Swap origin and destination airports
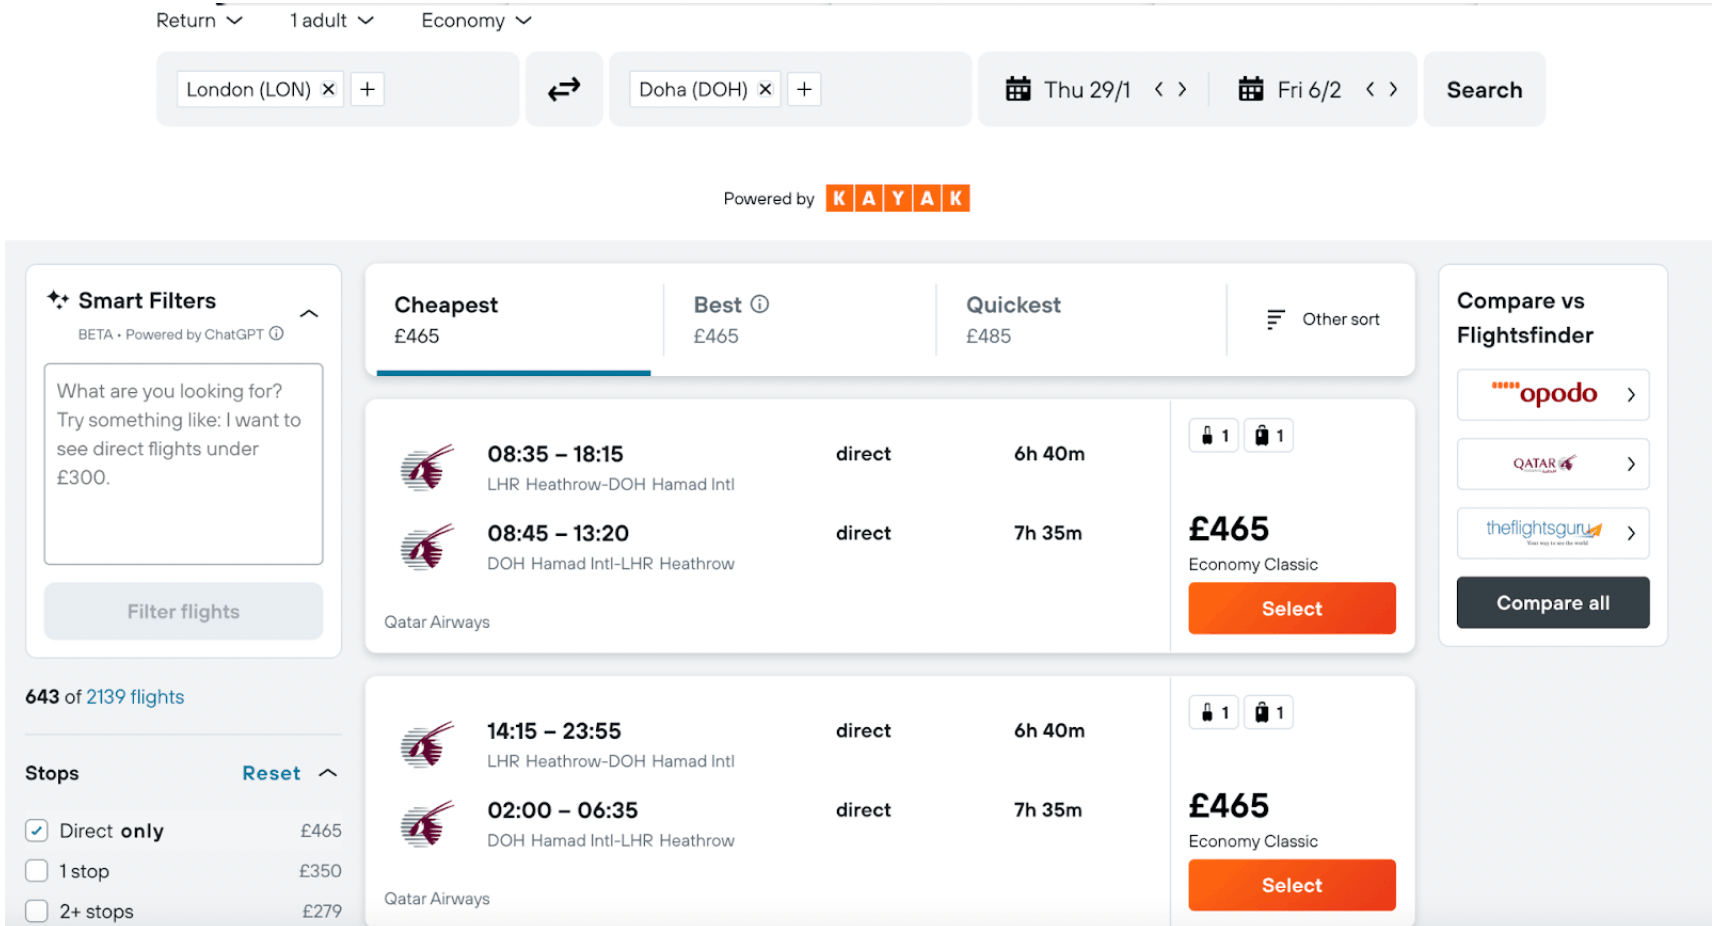The height and width of the screenshot is (926, 1714). click(564, 90)
